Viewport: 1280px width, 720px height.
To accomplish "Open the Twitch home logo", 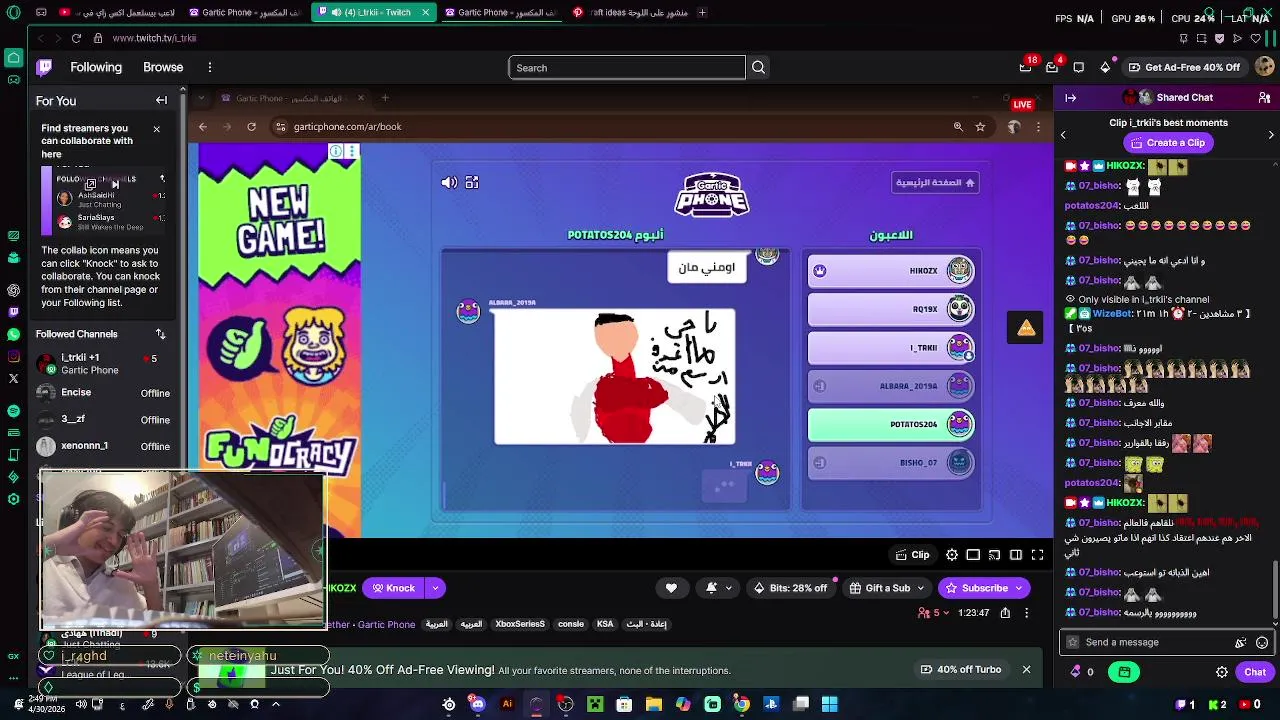I will (x=44, y=67).
